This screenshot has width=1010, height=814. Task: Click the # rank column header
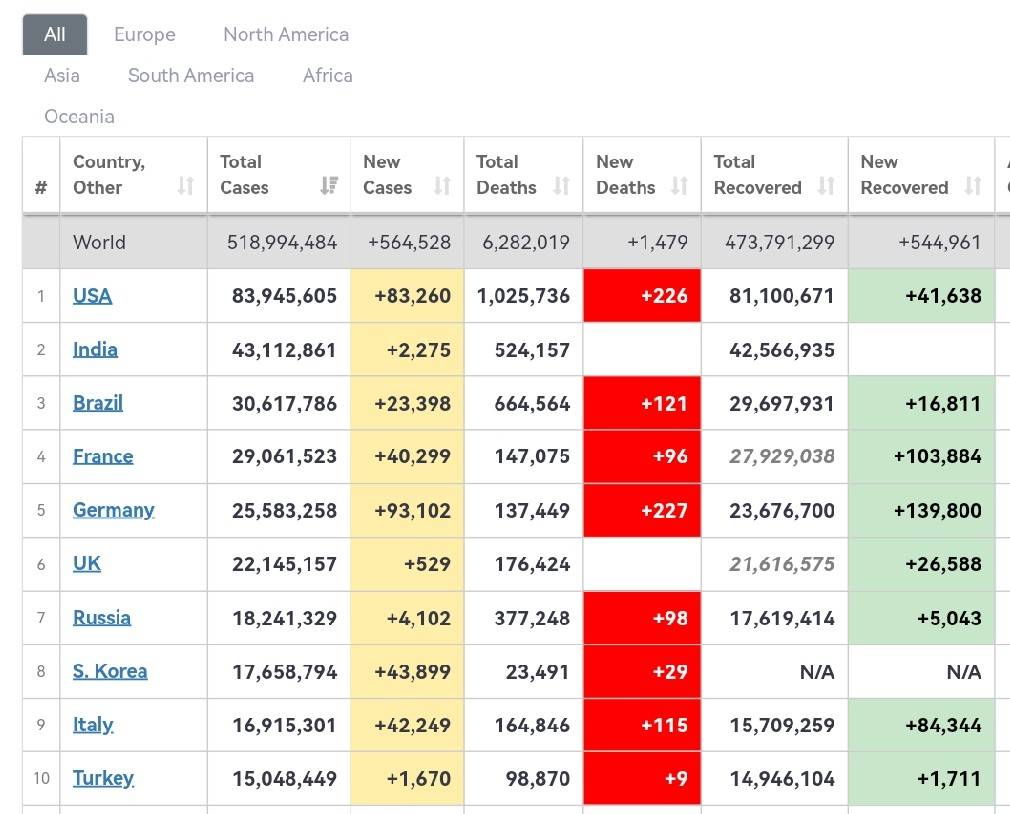41,187
